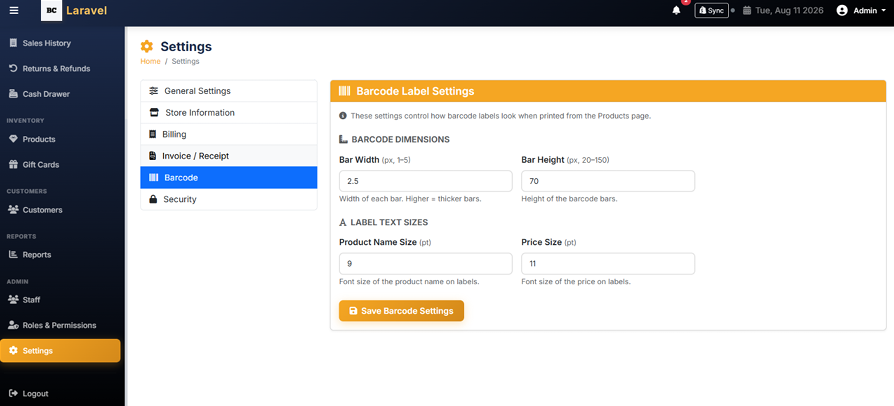
Task: Click the Cash Drawer register icon
Action: coord(13,94)
